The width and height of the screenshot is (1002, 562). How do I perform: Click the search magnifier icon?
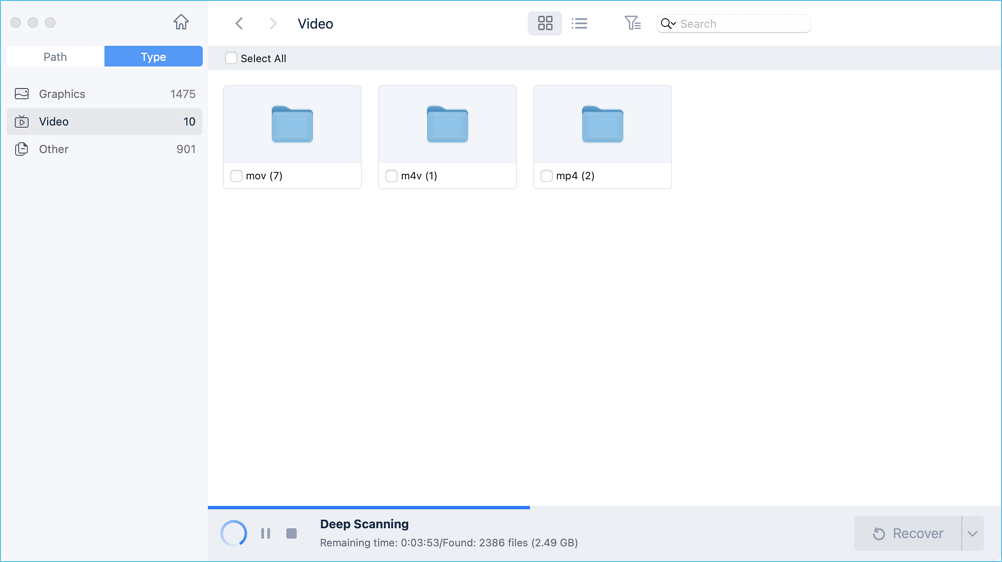click(668, 24)
